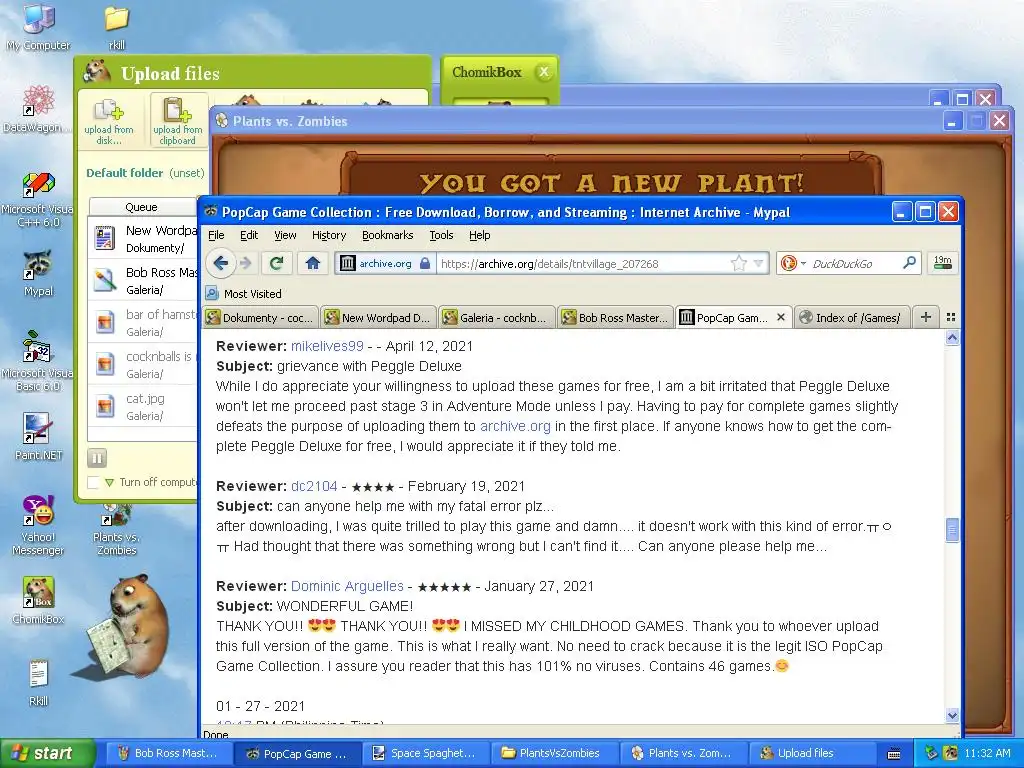Launch Mypal browser desktop icon
This screenshot has width=1024, height=768.
tap(38, 273)
